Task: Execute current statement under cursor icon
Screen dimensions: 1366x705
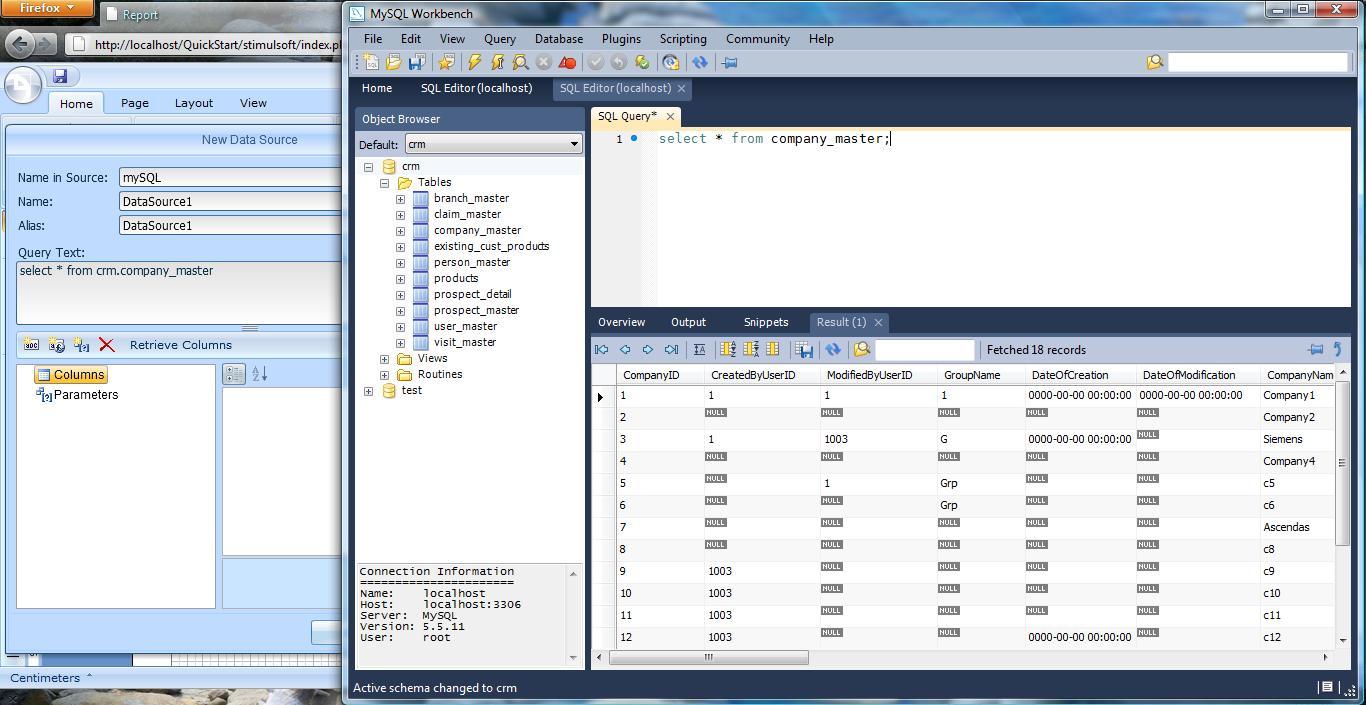Action: 497,62
